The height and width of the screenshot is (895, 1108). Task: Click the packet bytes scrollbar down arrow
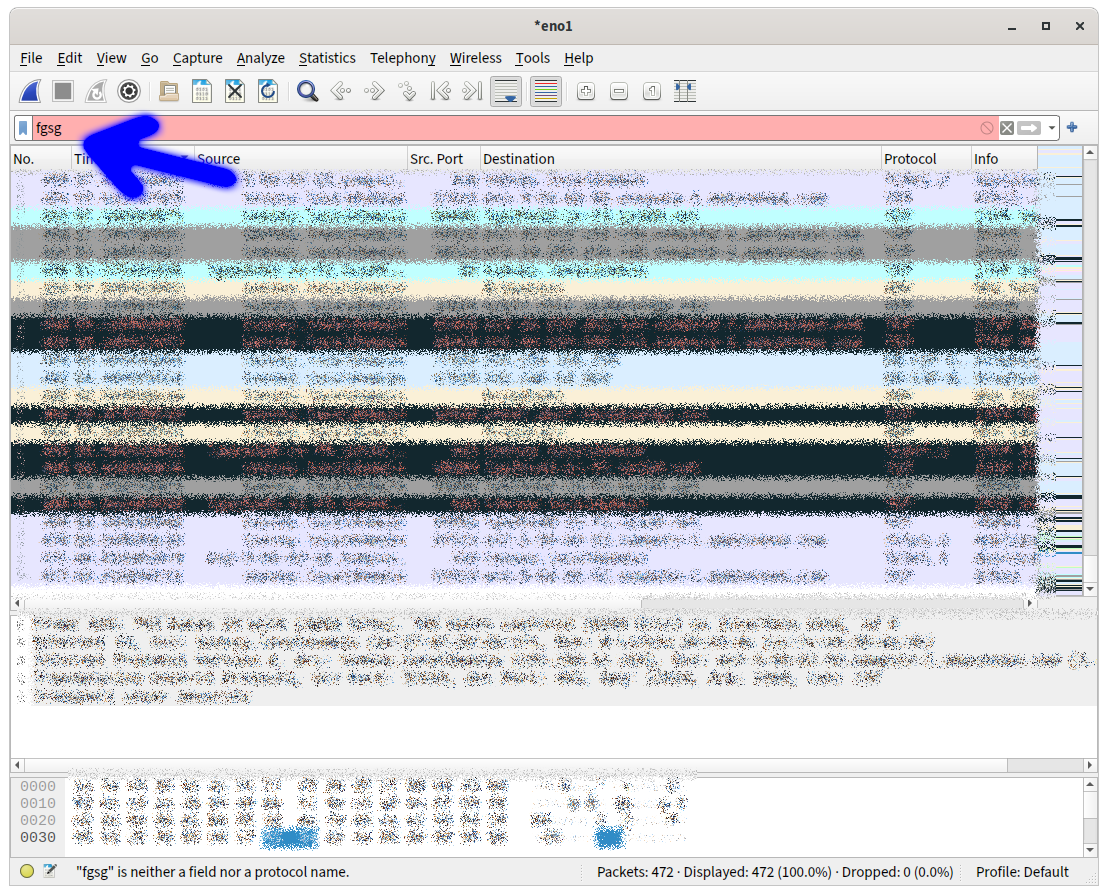1090,850
